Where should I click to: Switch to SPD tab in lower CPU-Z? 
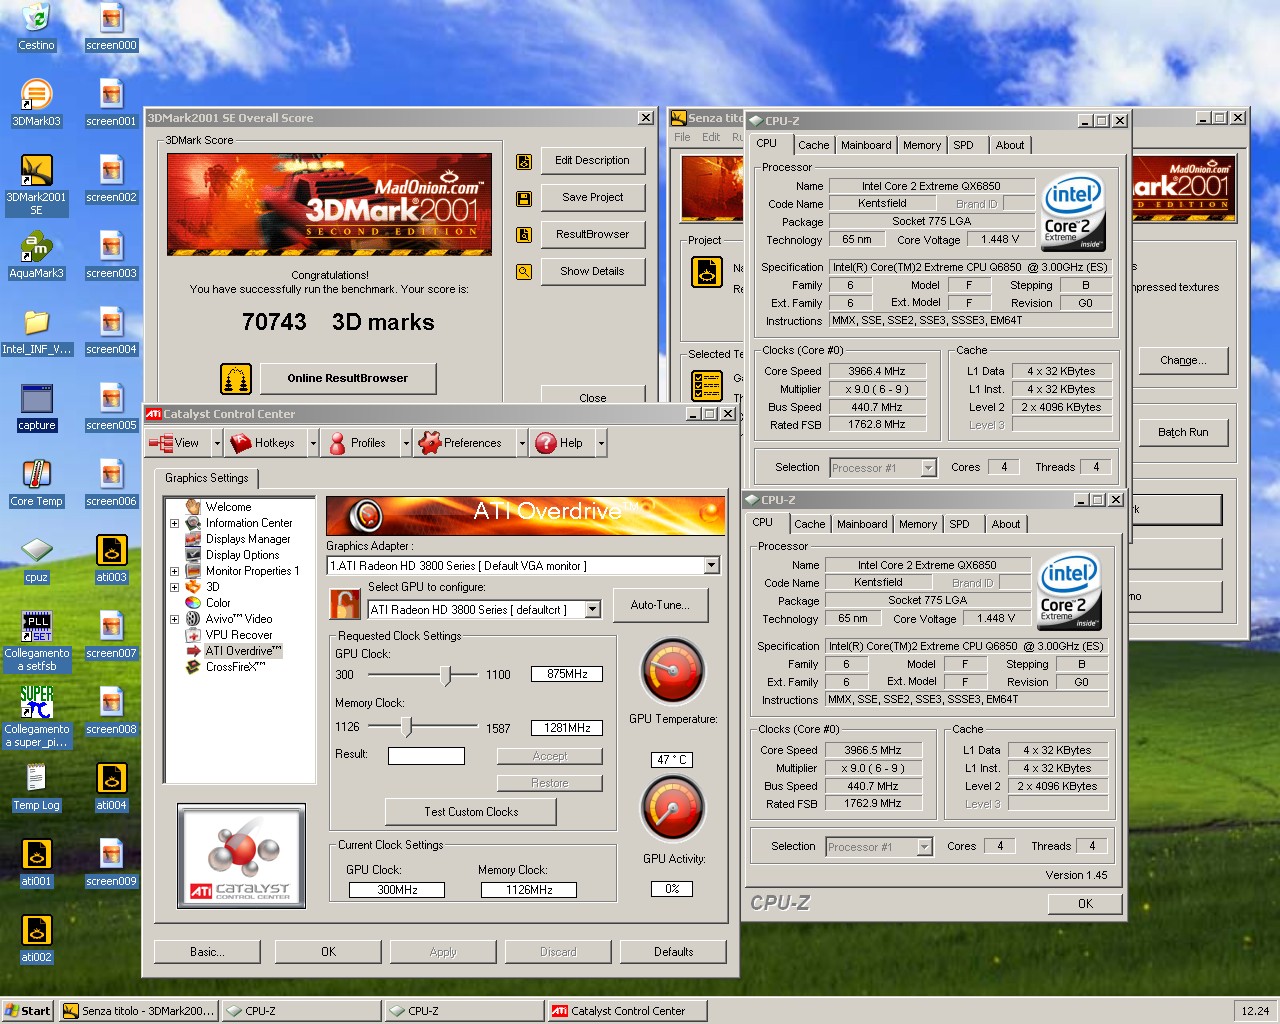959,524
